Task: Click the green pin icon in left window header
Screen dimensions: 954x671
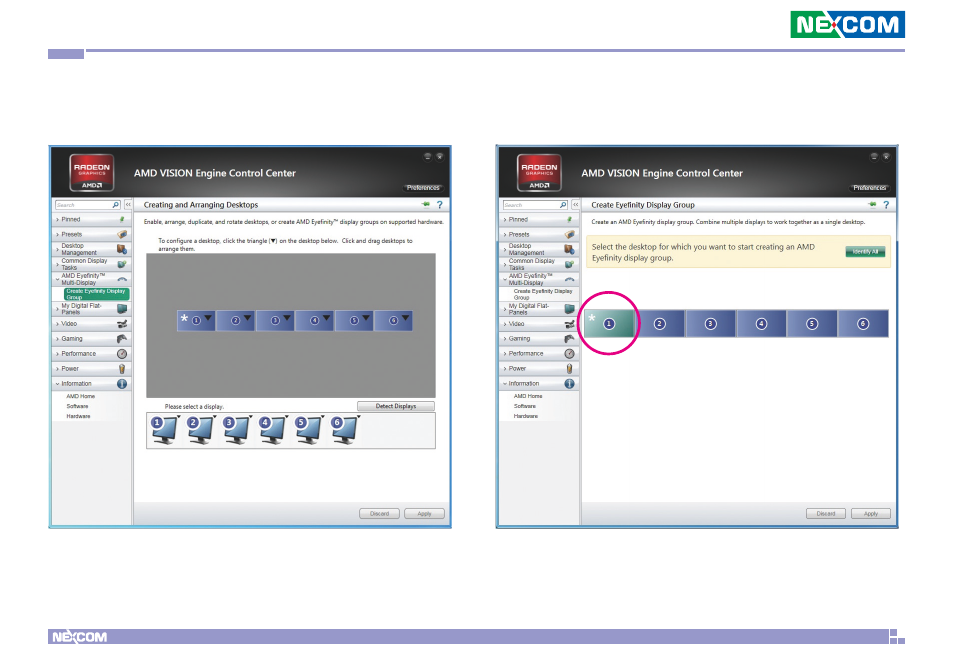Action: (426, 204)
